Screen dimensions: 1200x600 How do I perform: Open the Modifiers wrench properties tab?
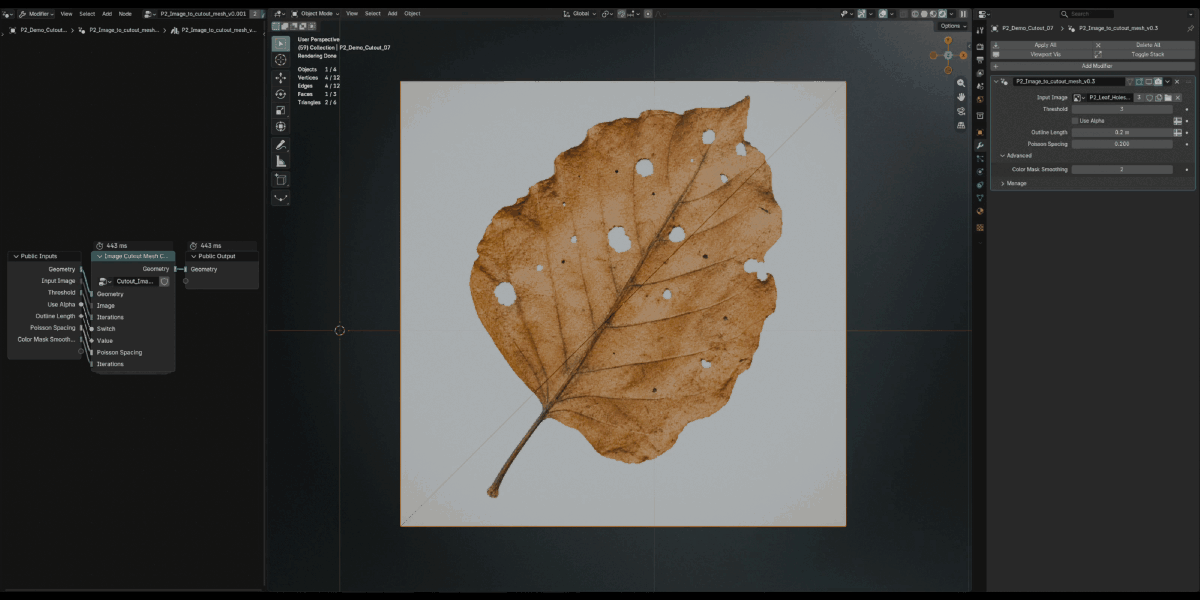point(979,145)
